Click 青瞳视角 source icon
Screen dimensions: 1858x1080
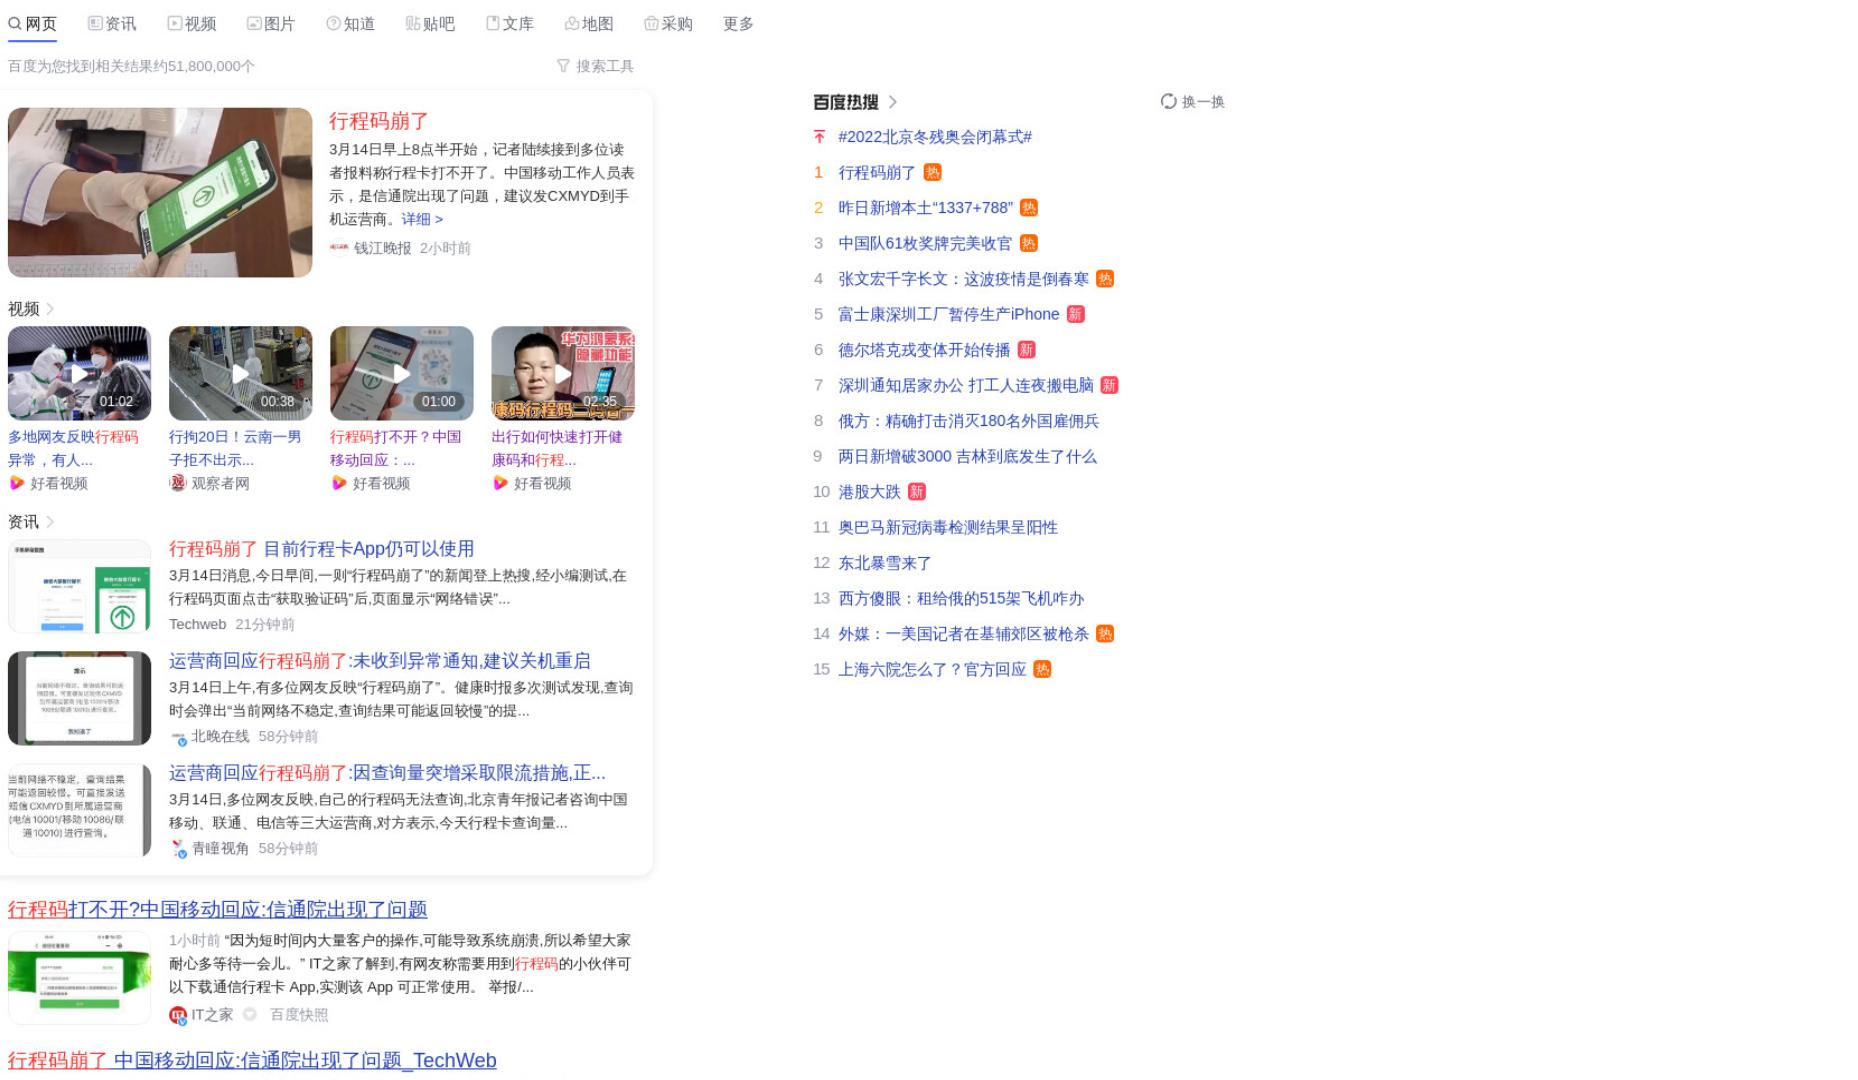click(x=179, y=849)
